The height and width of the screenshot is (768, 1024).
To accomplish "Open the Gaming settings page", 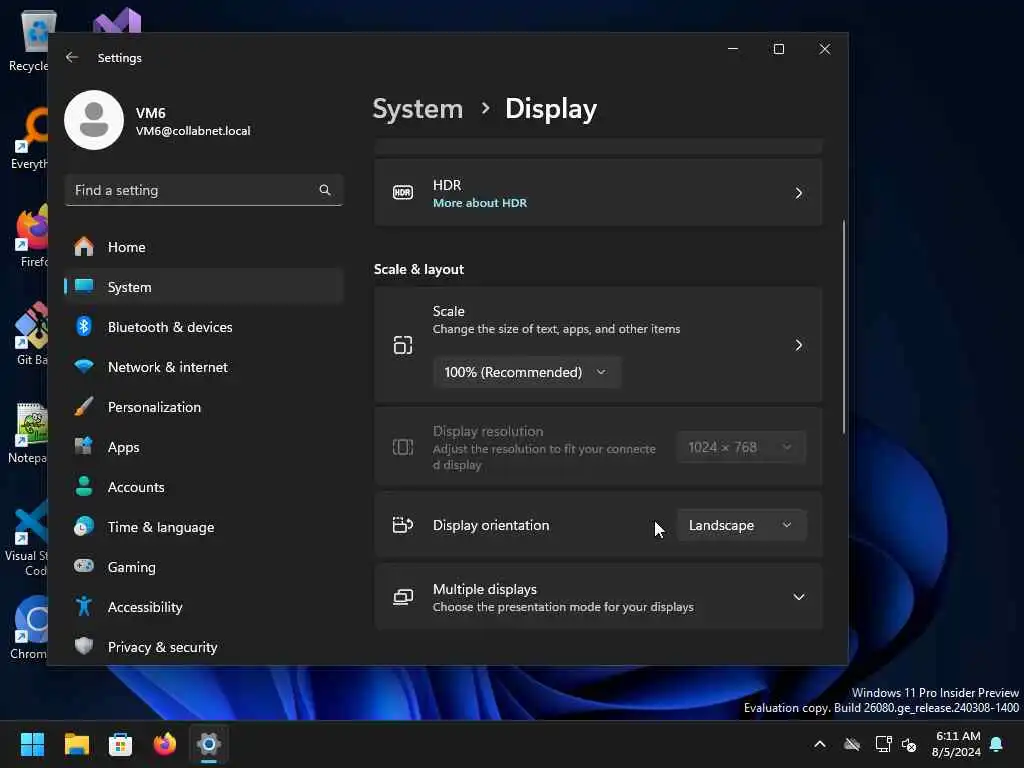I will [204, 567].
